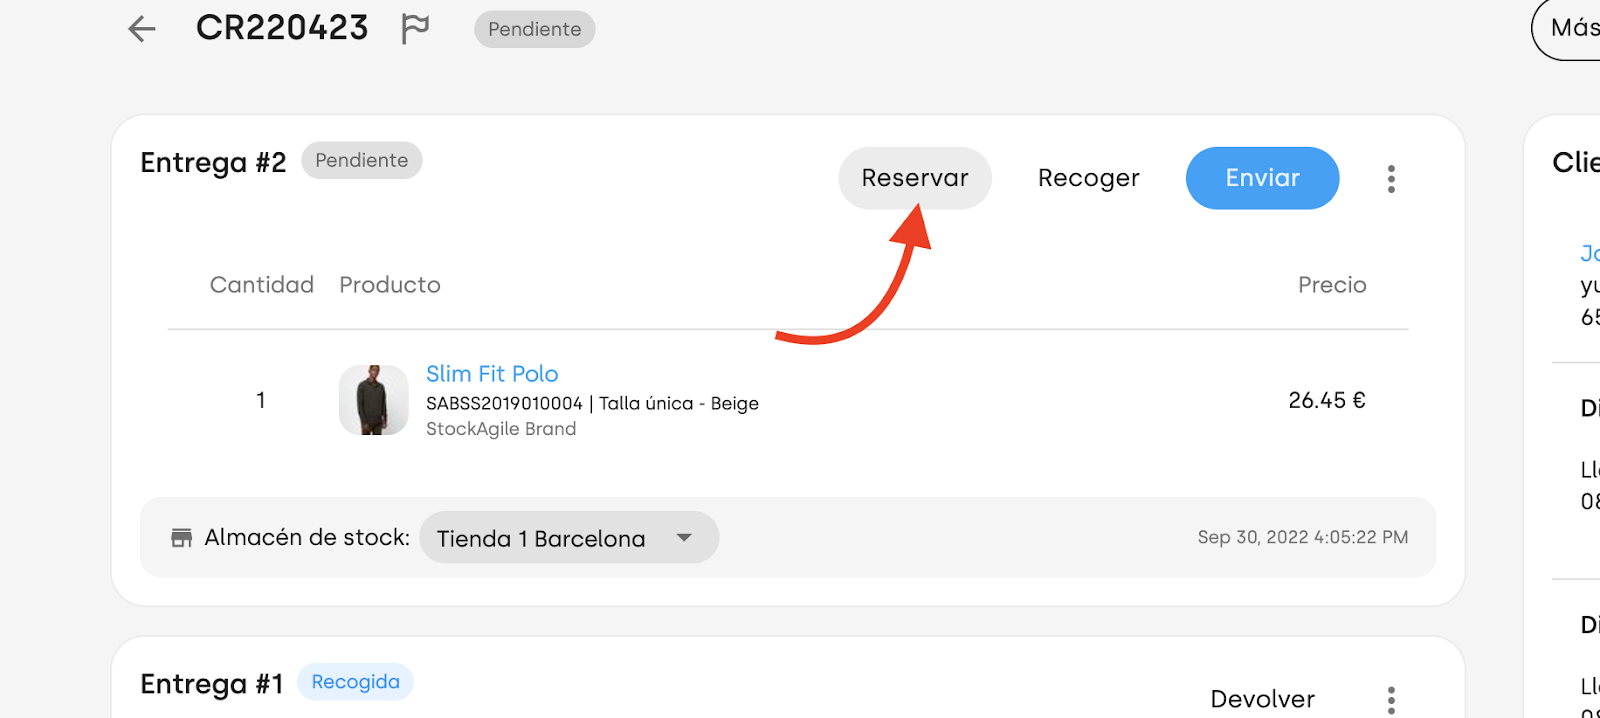
Task: Click the flag icon beside CR220423
Action: tap(415, 28)
